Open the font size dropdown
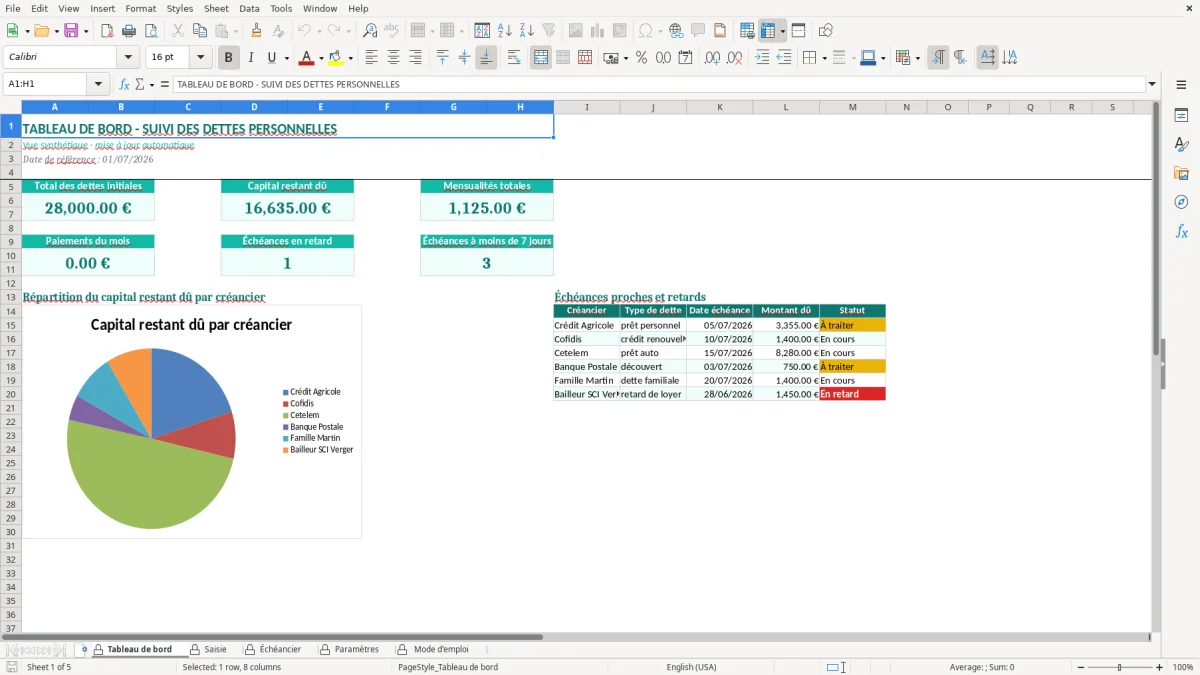1200x675 pixels. (x=200, y=58)
